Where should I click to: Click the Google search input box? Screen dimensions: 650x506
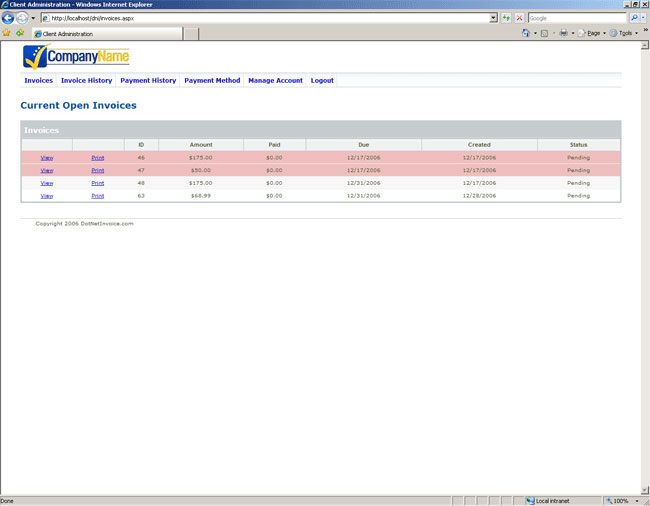point(576,18)
